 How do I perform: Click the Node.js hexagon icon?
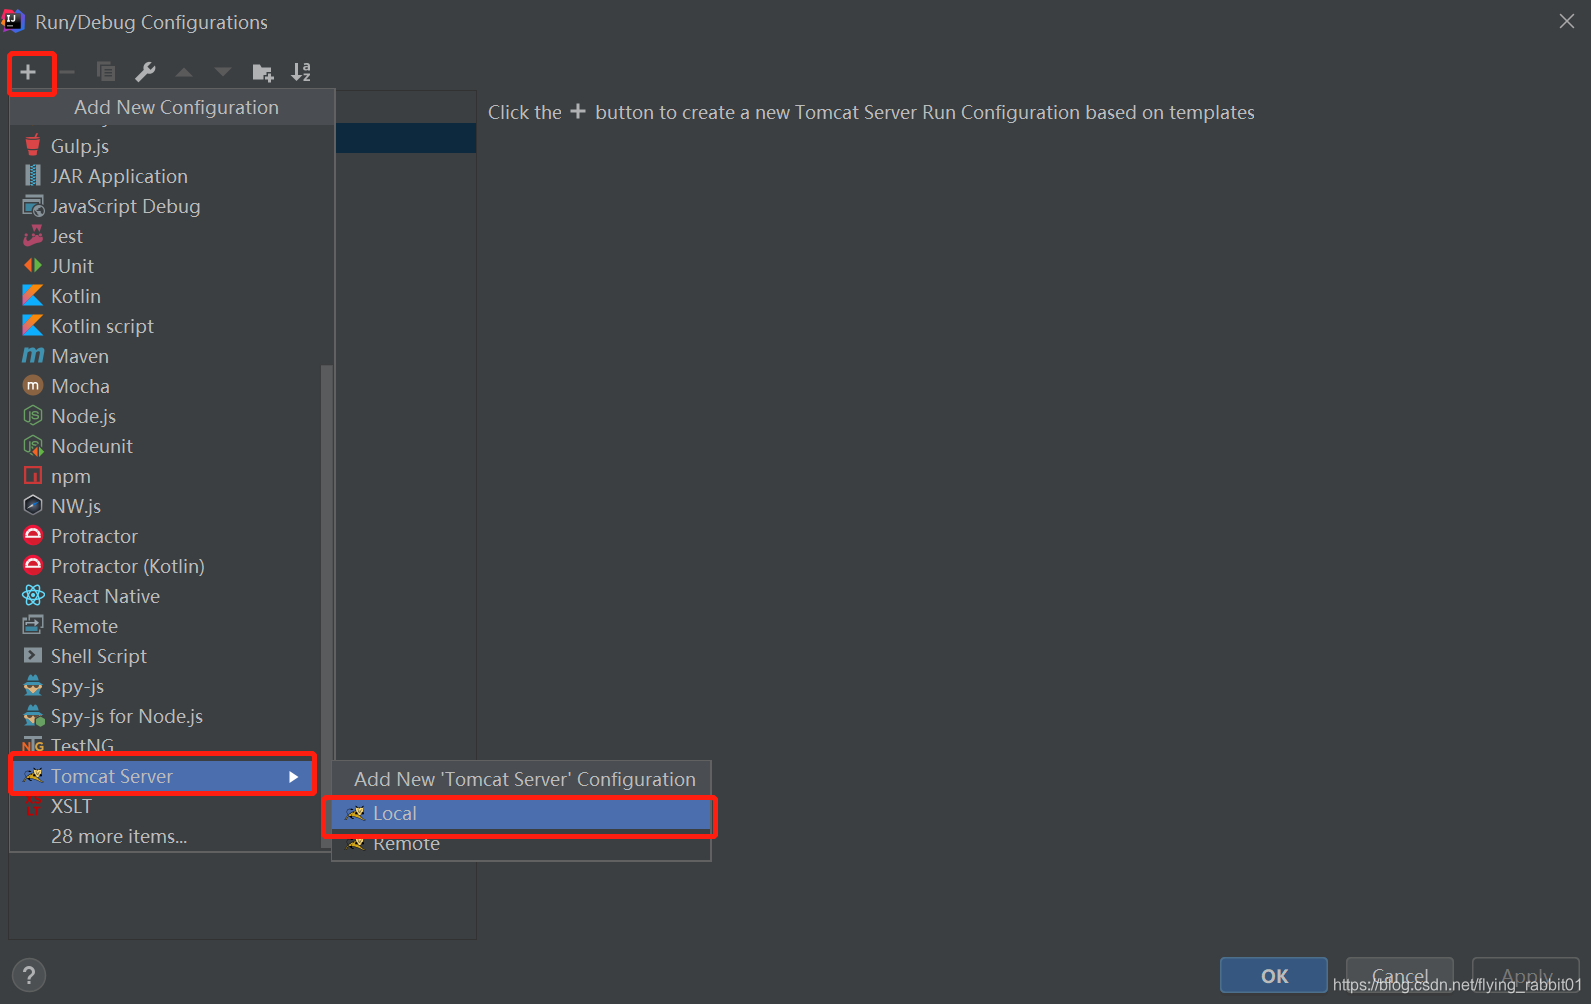(33, 416)
